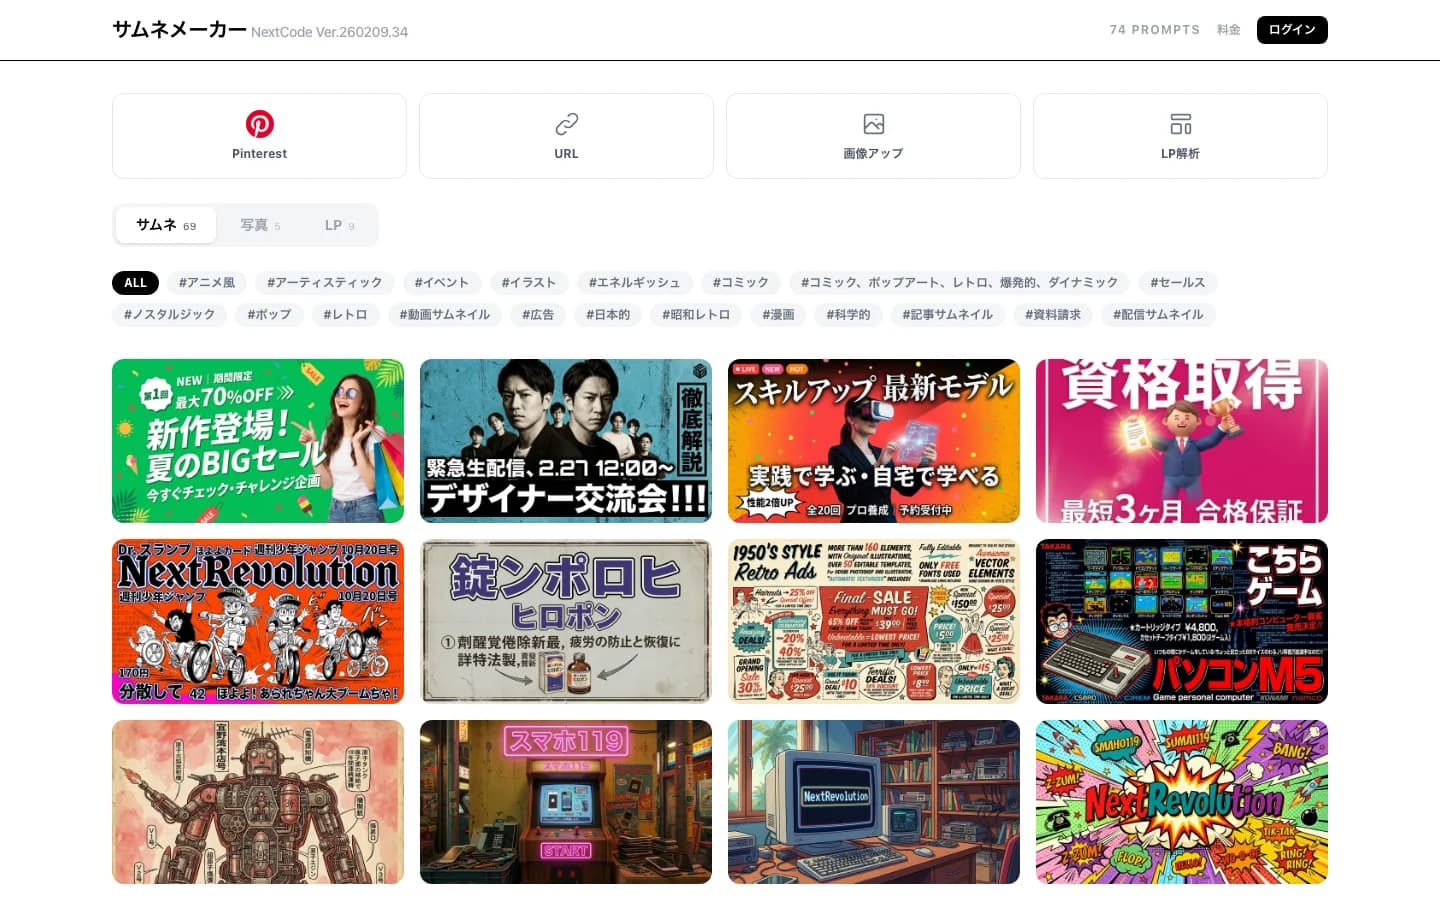Select the 1950's Style Retro Ads thumbnail
This screenshot has height=900, width=1440.
pyautogui.click(x=873, y=621)
